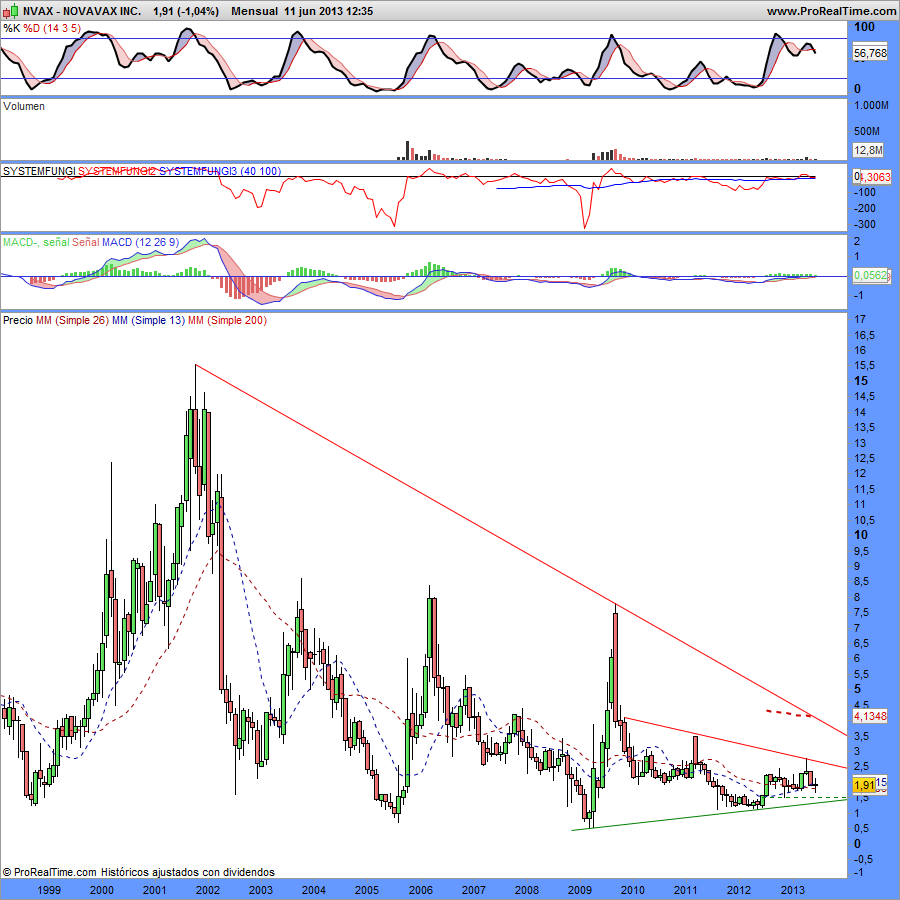Click the candlestick icon beside NVAX title
Image resolution: width=900 pixels, height=900 pixels.
(x=11, y=10)
